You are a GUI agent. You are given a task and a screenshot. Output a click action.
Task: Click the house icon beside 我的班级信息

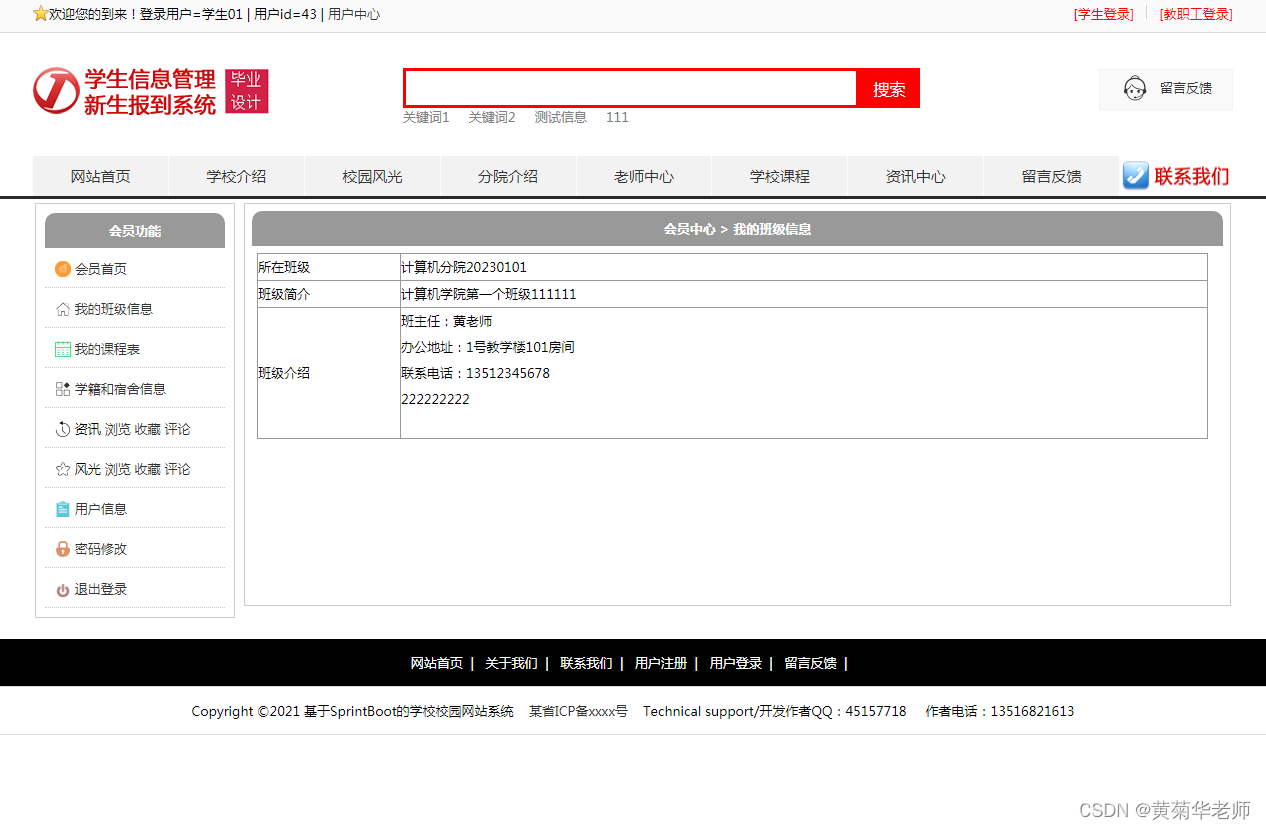[63, 309]
